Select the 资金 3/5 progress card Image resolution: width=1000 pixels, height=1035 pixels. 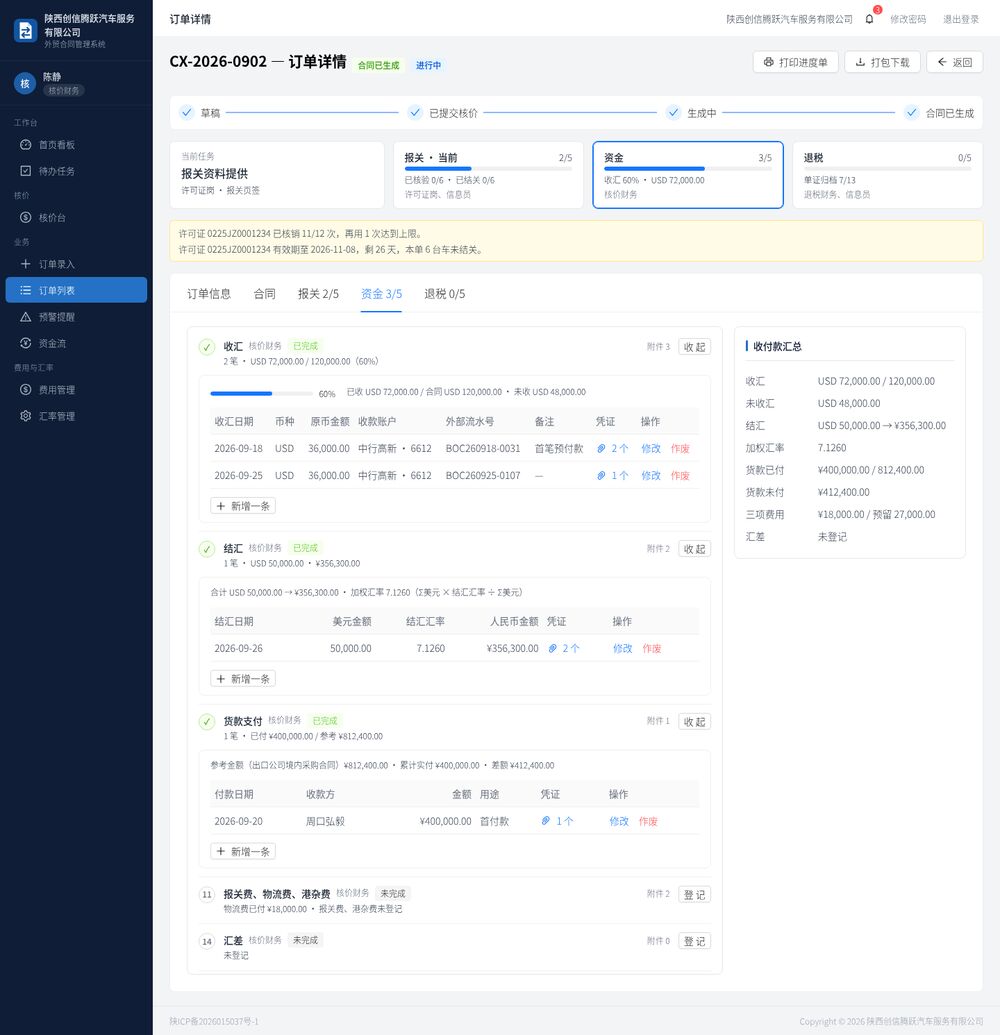(x=688, y=175)
